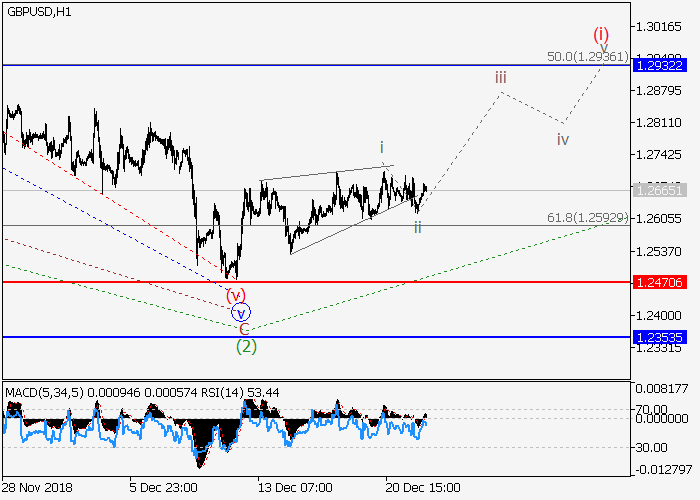Click the 30.00 RSI level label

(651, 447)
